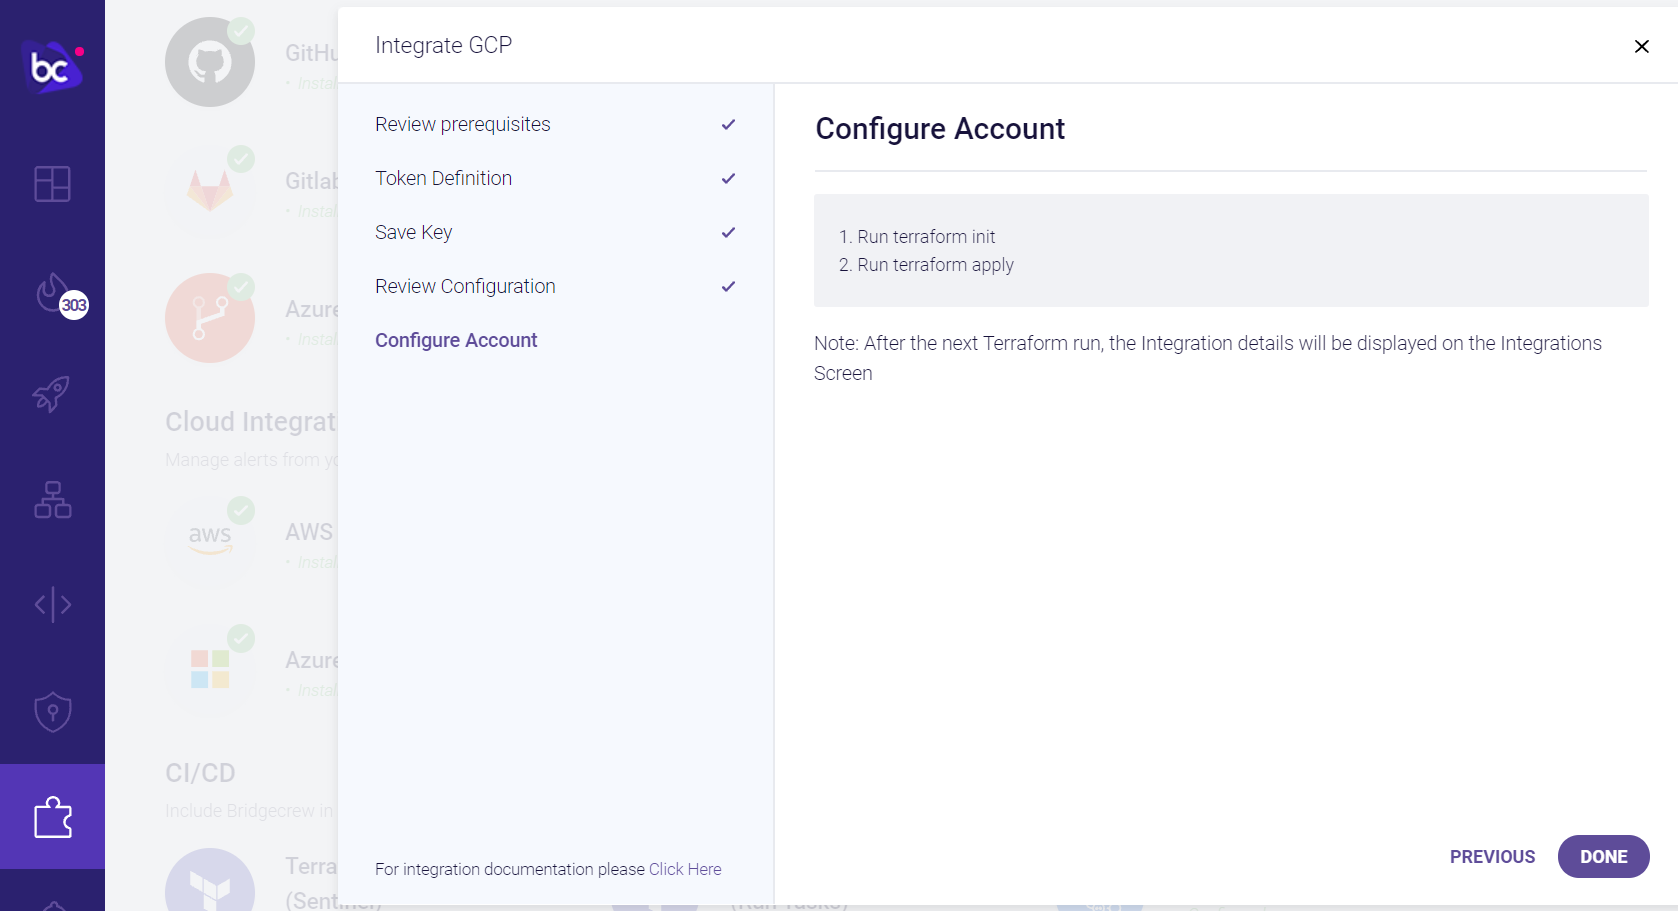The height and width of the screenshot is (911, 1678).
Task: Click the Review prerequisites checkmark
Action: [x=728, y=124]
